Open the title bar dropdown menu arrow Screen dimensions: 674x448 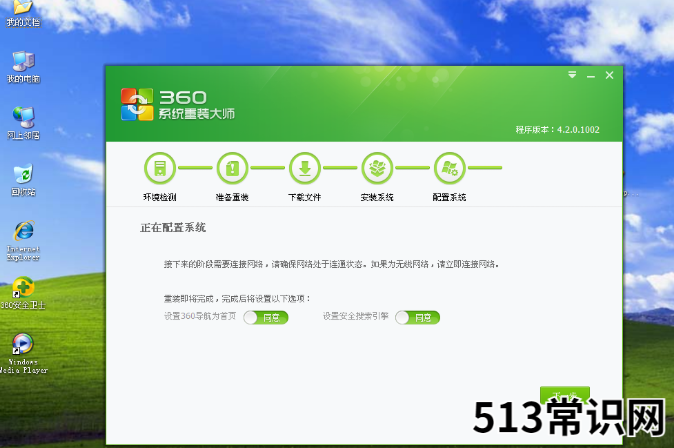click(572, 75)
